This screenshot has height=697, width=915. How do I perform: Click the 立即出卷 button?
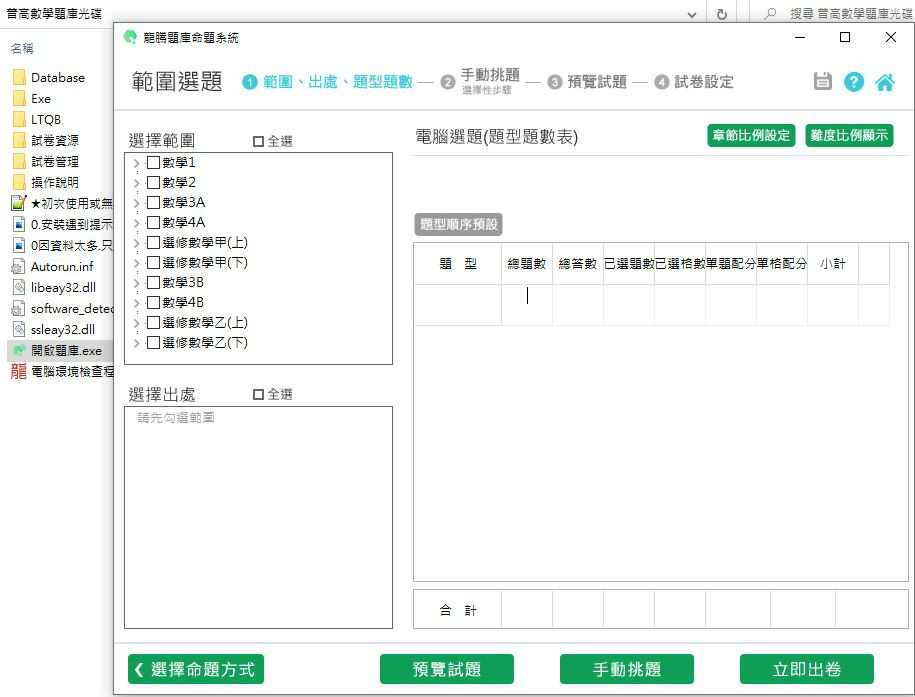pyautogui.click(x=806, y=669)
